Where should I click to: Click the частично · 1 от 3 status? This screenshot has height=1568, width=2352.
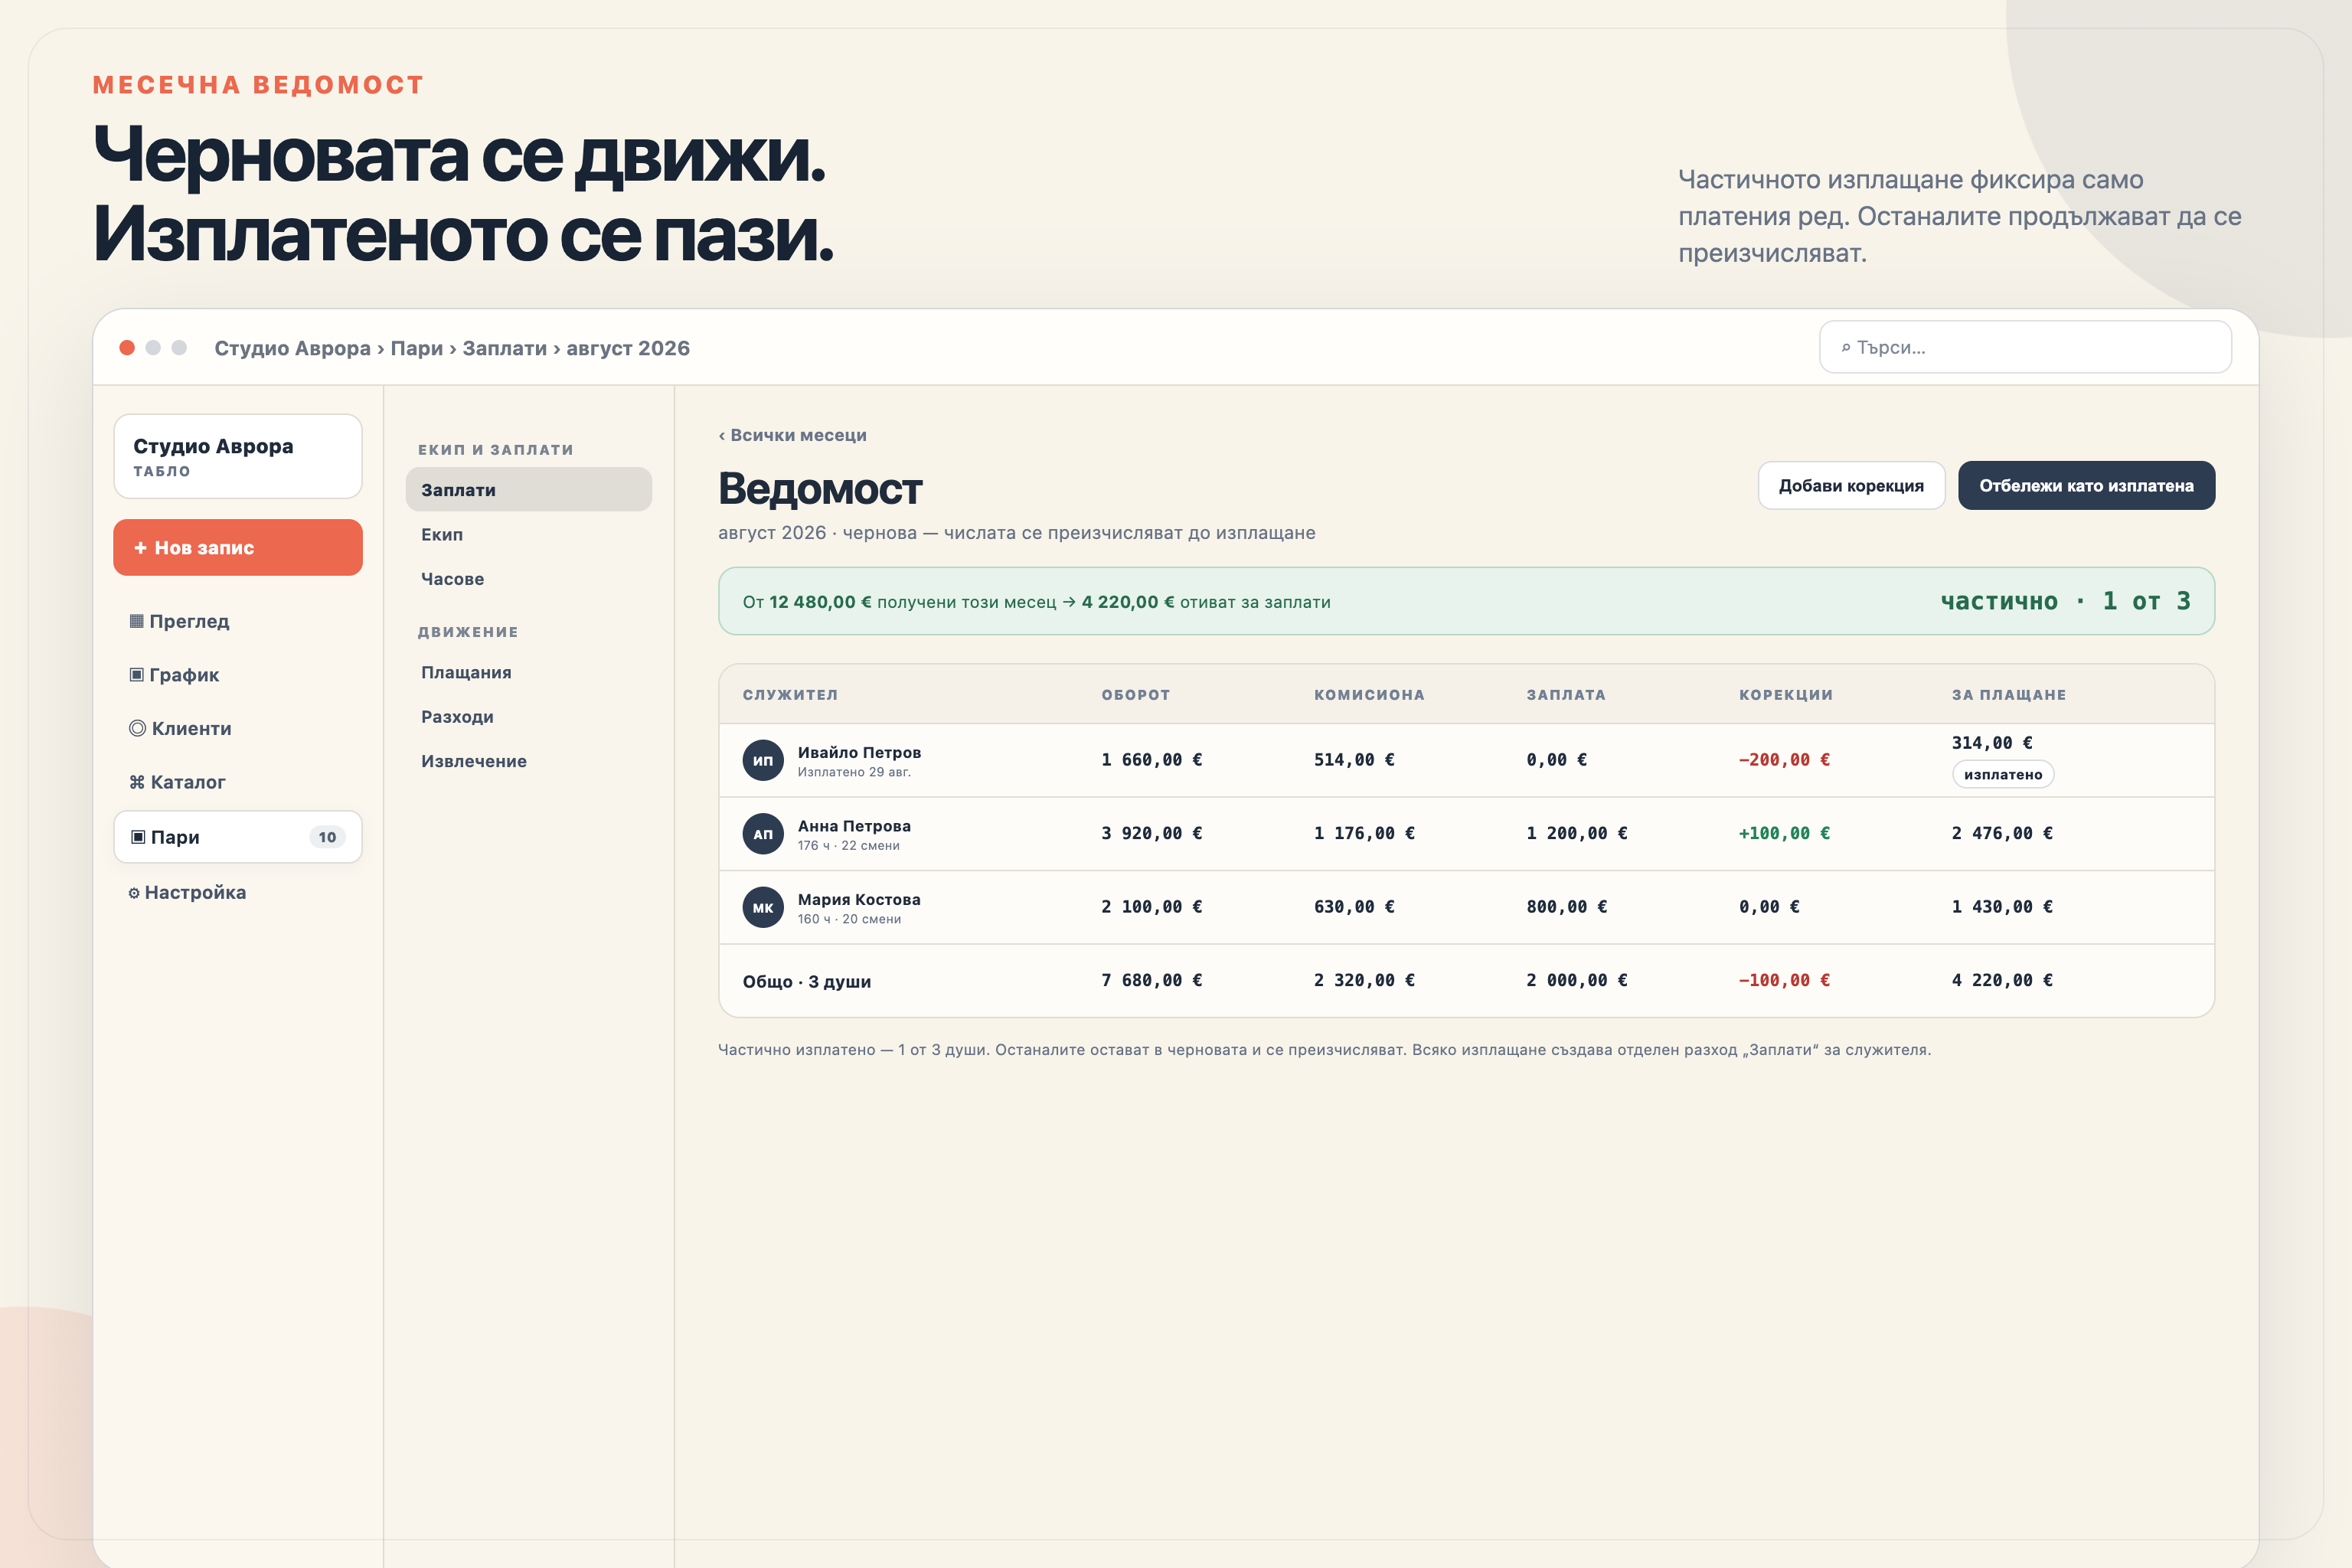[2065, 601]
